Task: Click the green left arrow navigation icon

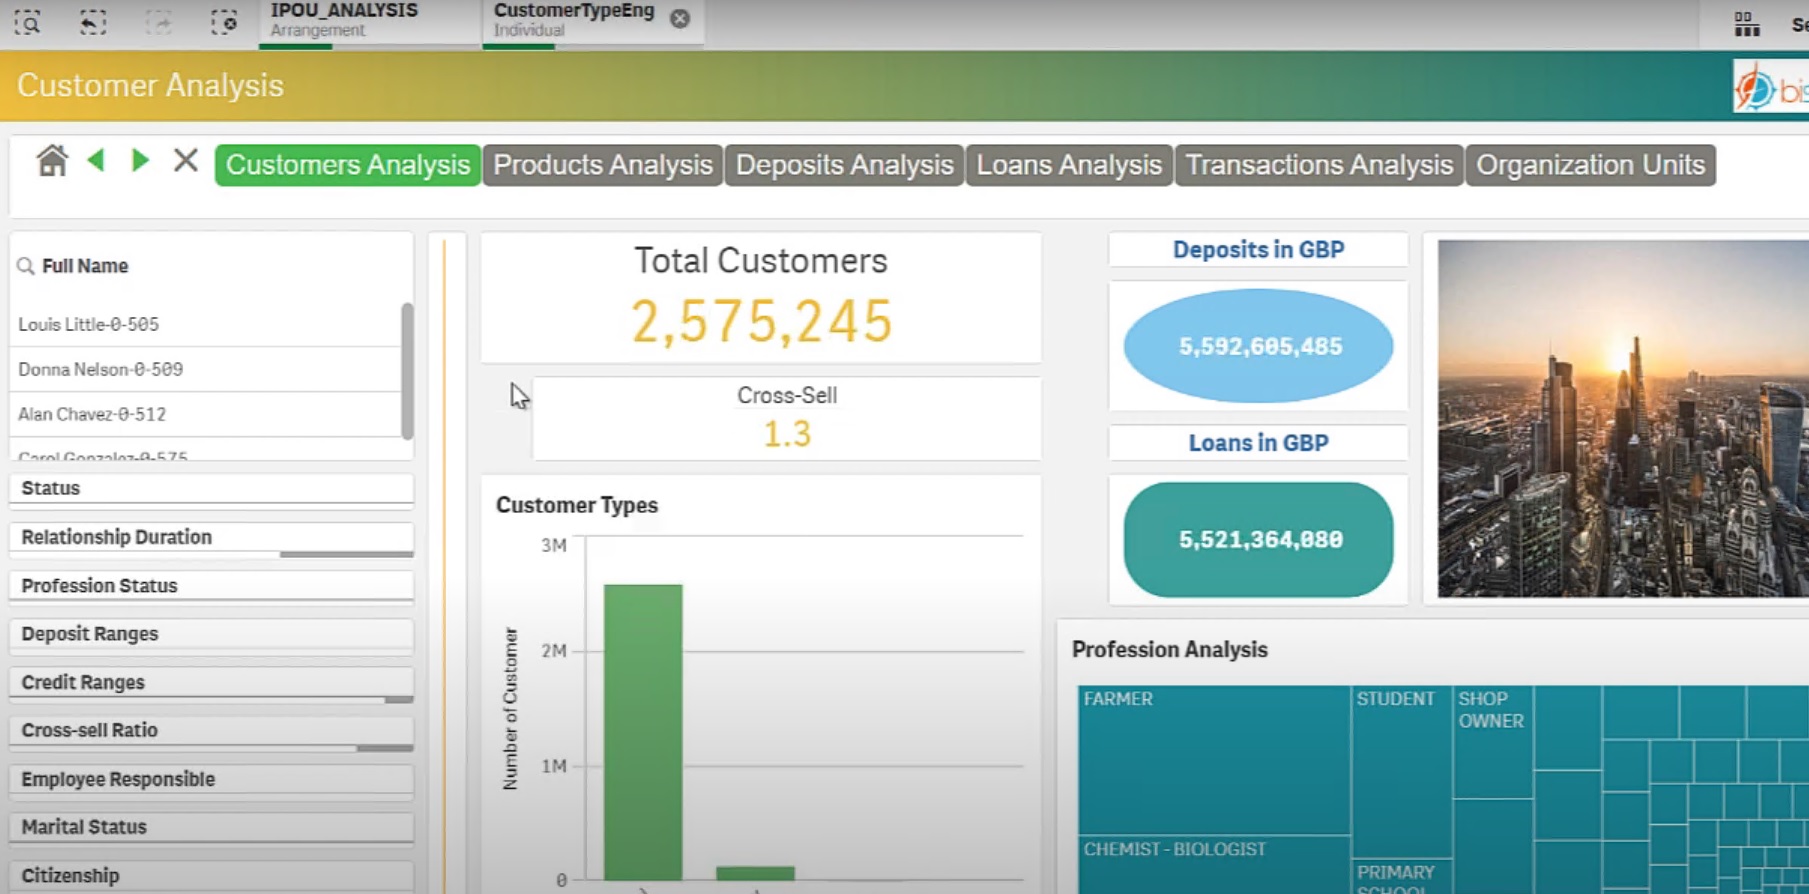Action: (96, 160)
